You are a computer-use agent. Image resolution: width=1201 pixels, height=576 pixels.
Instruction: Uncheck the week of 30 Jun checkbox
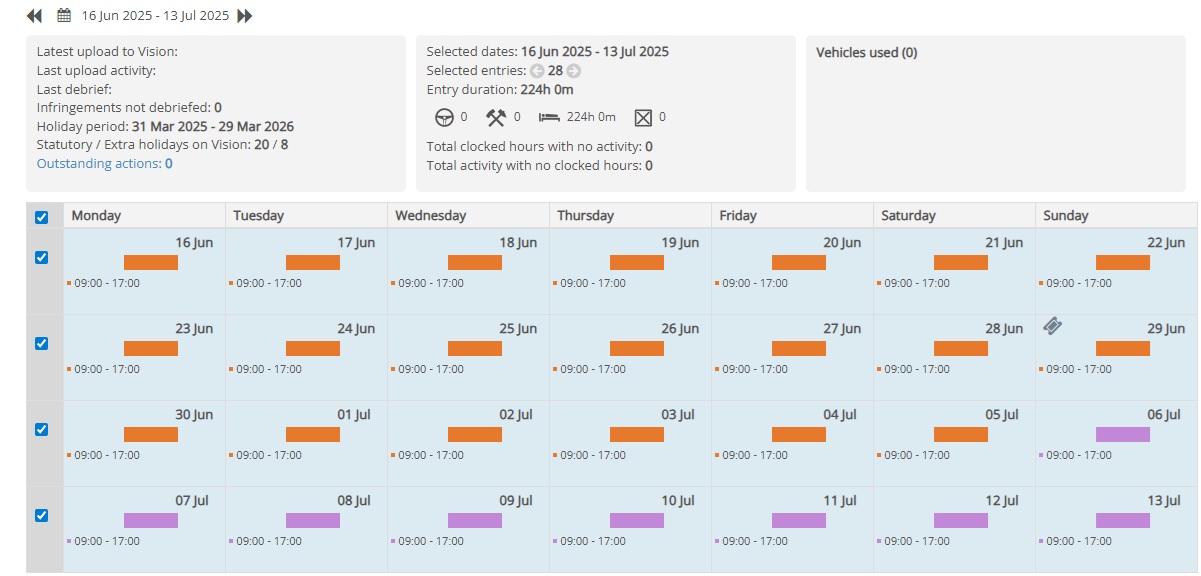click(x=41, y=429)
